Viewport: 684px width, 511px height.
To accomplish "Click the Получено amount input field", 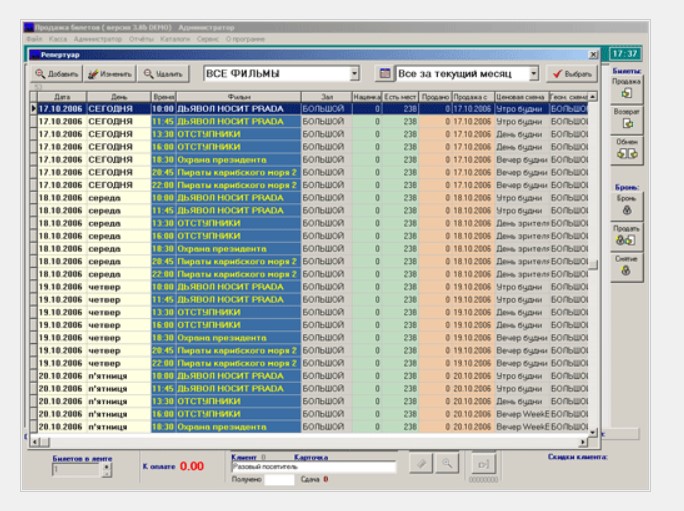I will (x=279, y=479).
